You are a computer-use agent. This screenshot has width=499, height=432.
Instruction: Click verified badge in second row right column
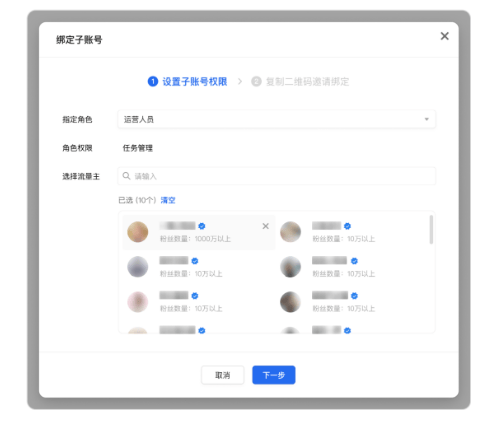[x=354, y=261]
